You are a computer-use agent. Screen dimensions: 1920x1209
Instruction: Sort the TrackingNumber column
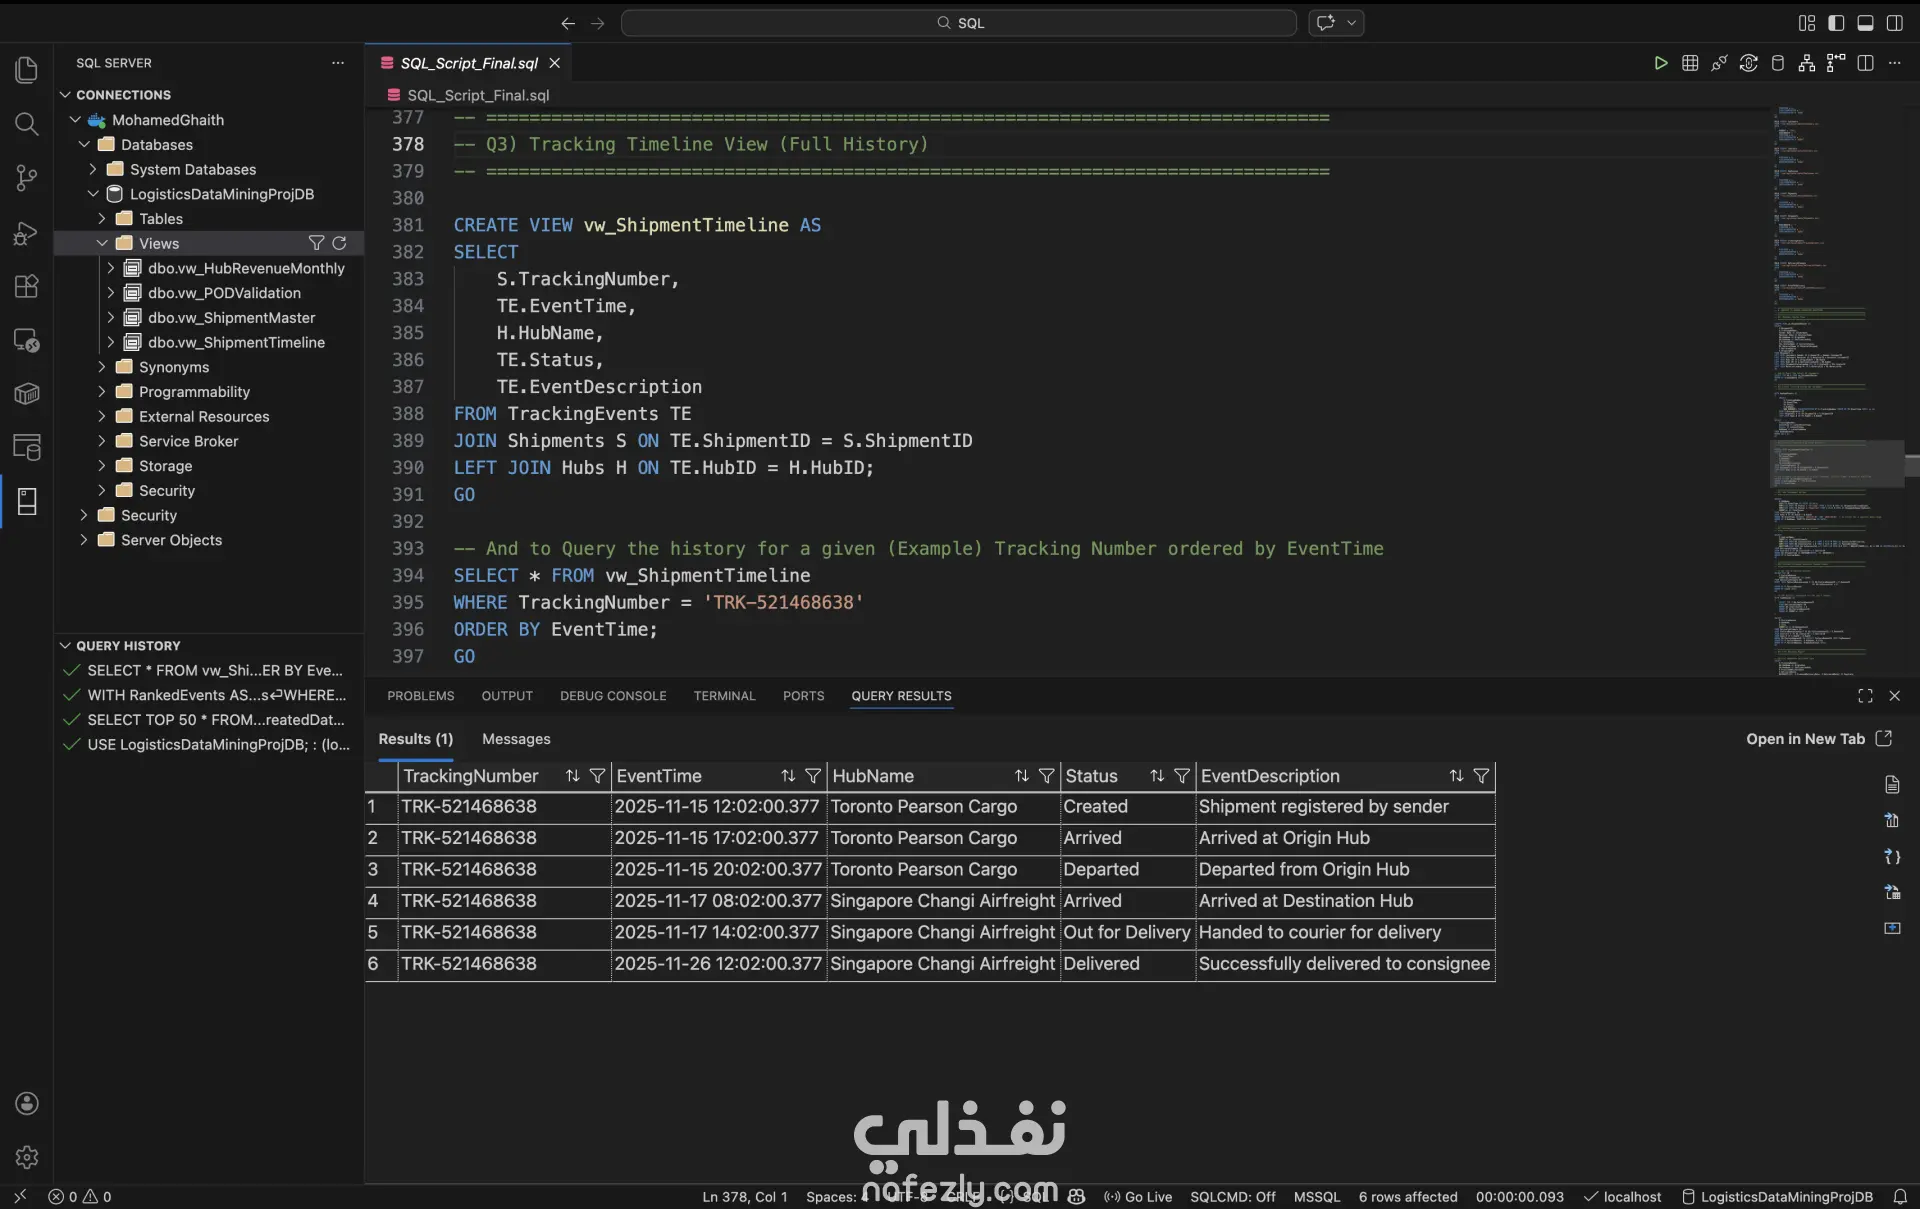pos(572,776)
